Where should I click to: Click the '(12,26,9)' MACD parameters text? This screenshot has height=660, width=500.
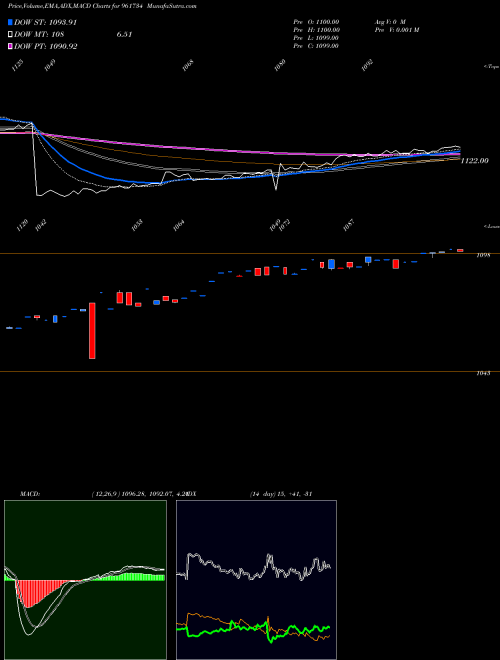[106, 493]
